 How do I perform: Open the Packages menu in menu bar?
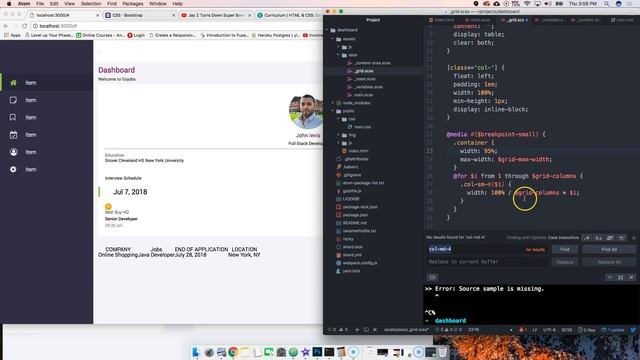point(133,4)
